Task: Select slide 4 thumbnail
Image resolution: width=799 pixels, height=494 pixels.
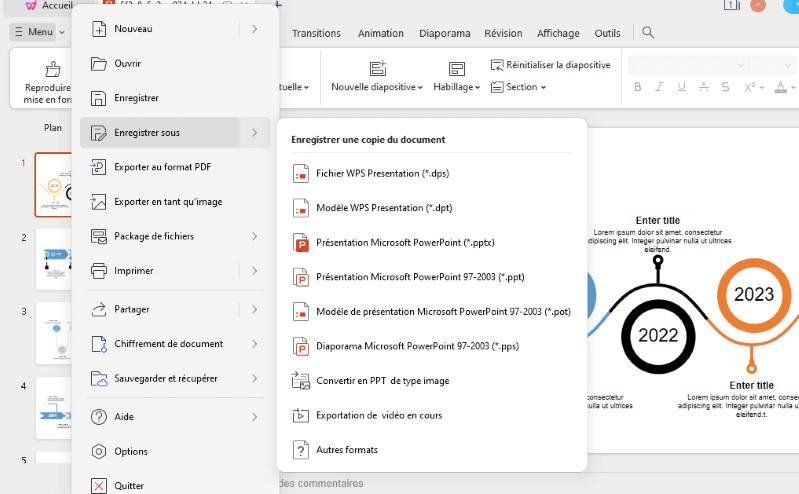Action: click(53, 408)
